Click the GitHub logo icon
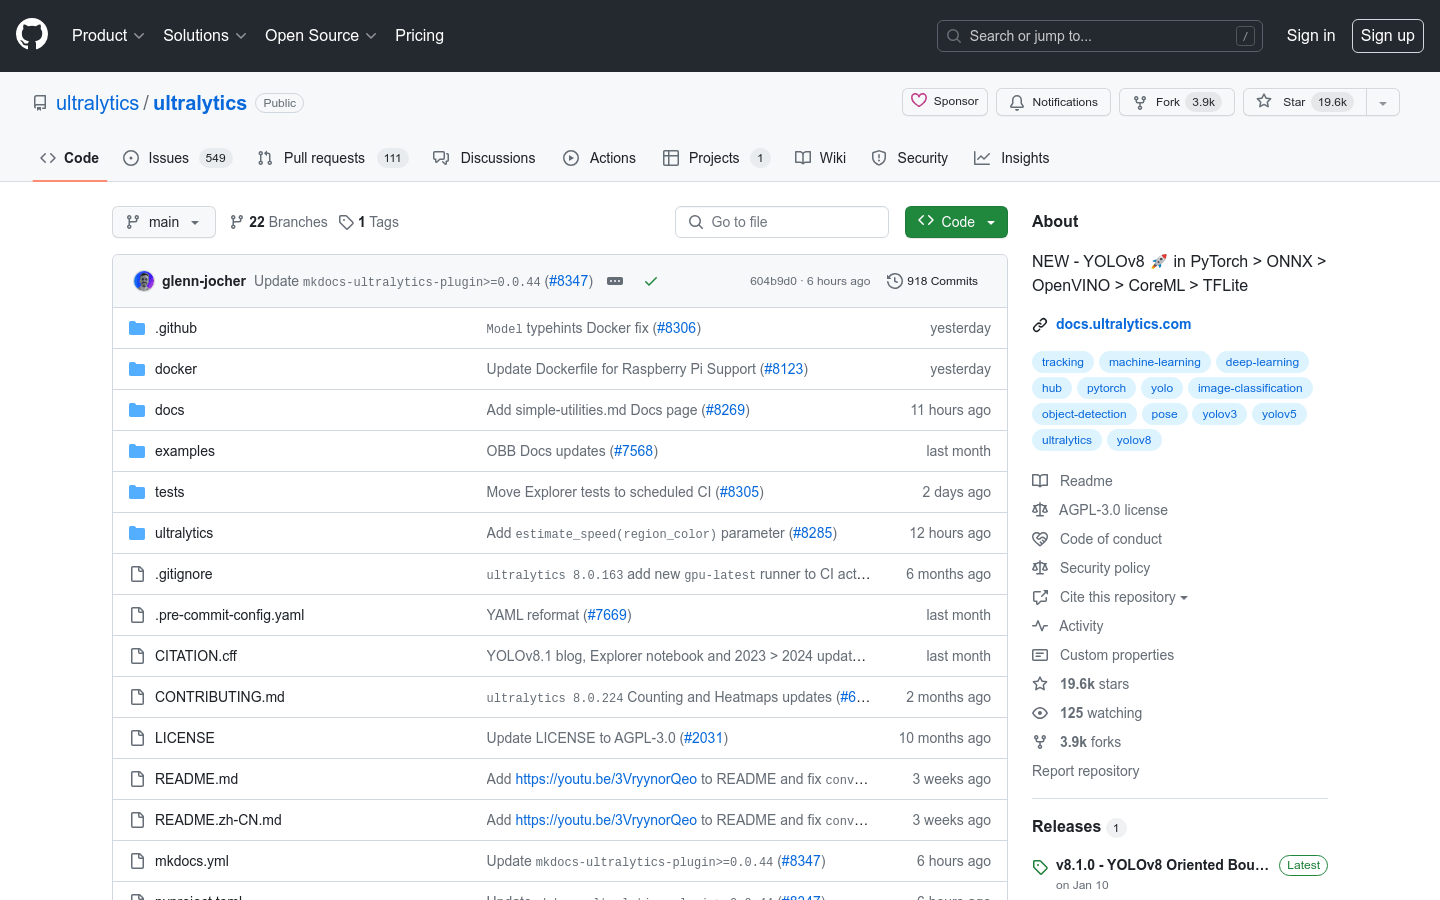Viewport: 1440px width, 900px height. (x=32, y=35)
